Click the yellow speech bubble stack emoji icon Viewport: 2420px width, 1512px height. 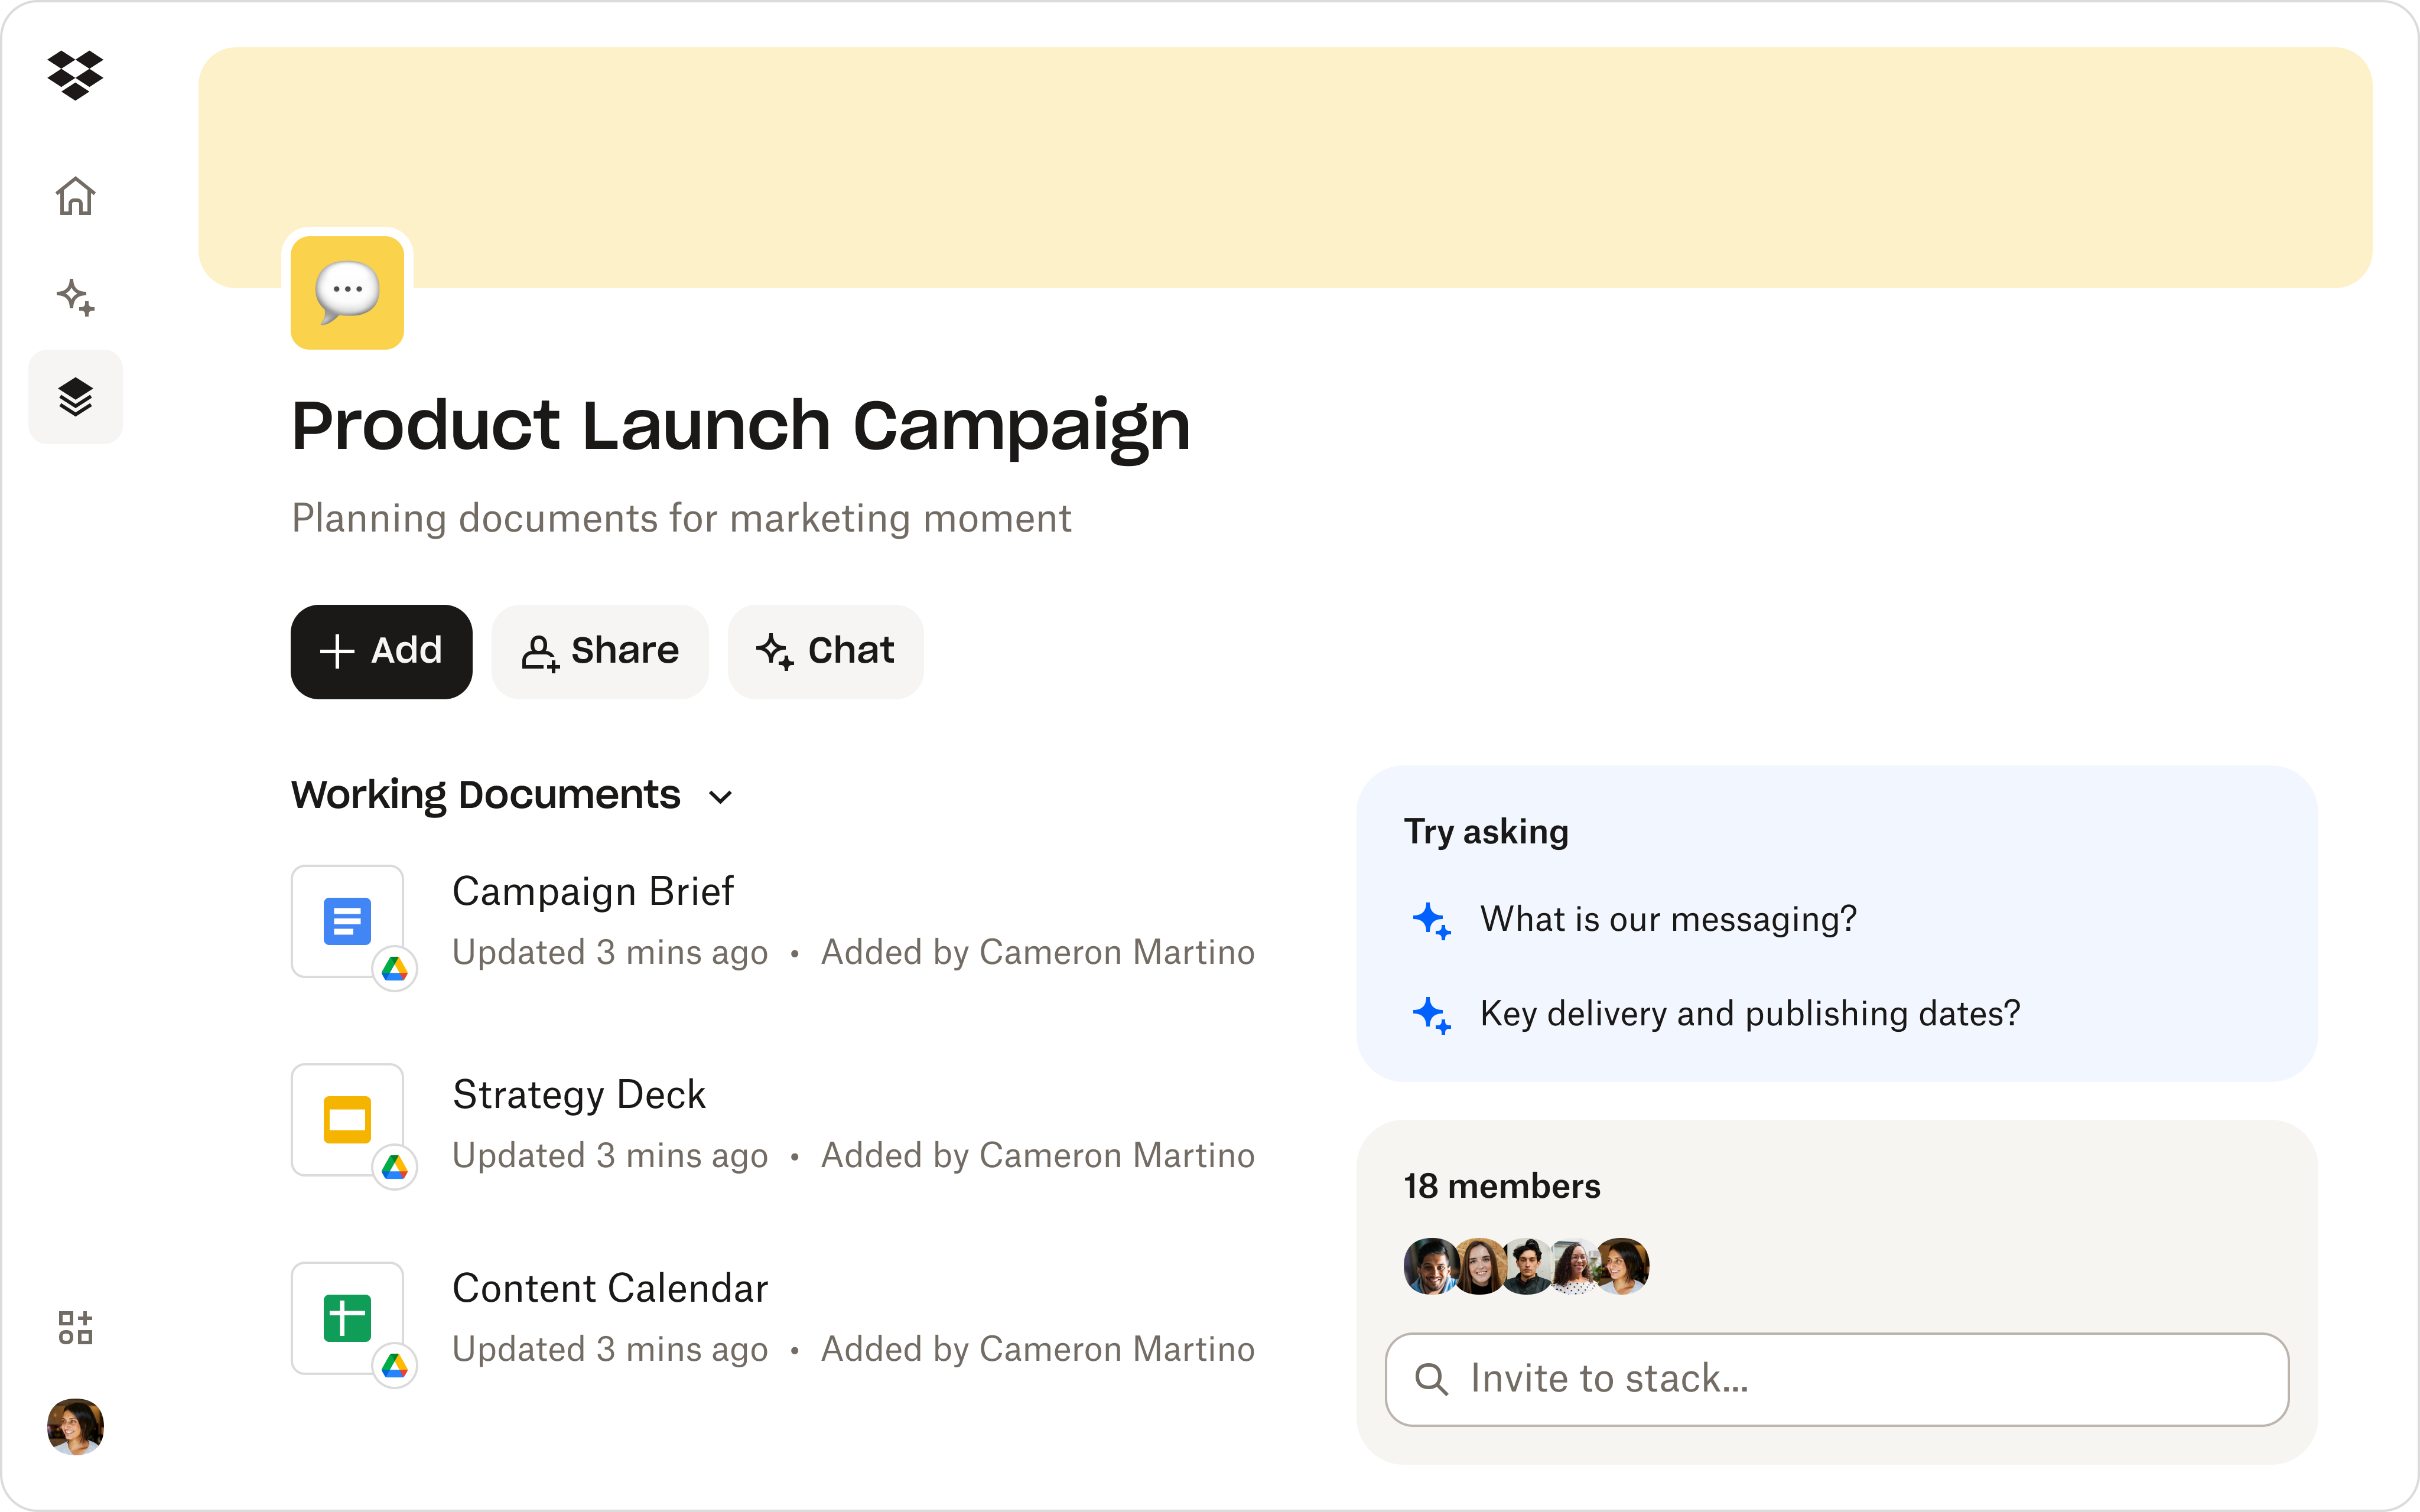tap(347, 292)
